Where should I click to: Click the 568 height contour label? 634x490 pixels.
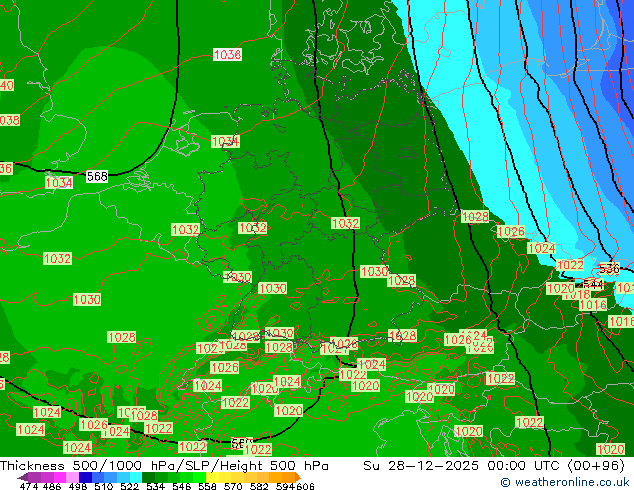(x=97, y=176)
